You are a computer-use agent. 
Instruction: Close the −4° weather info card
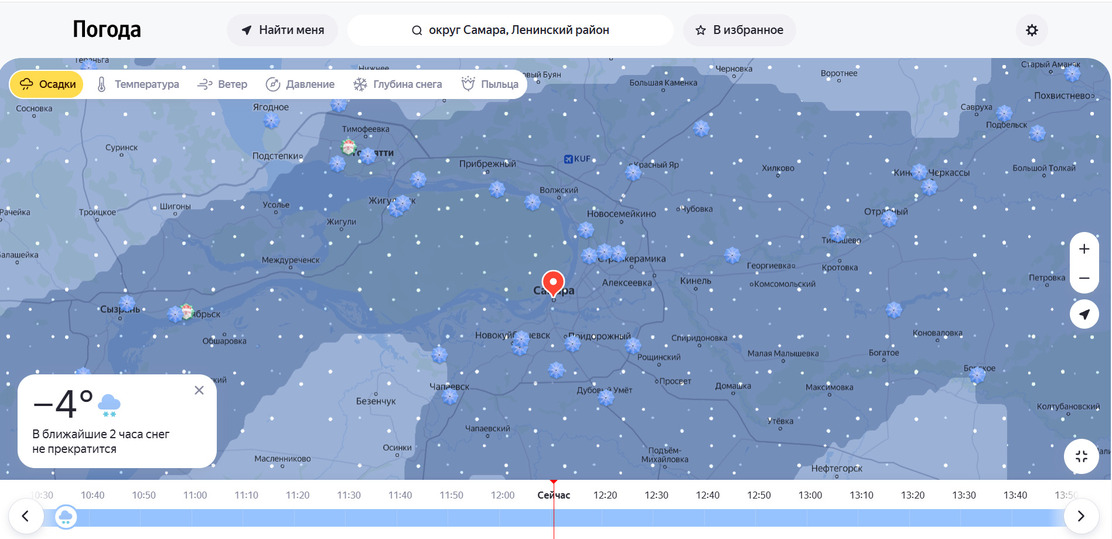[199, 390]
